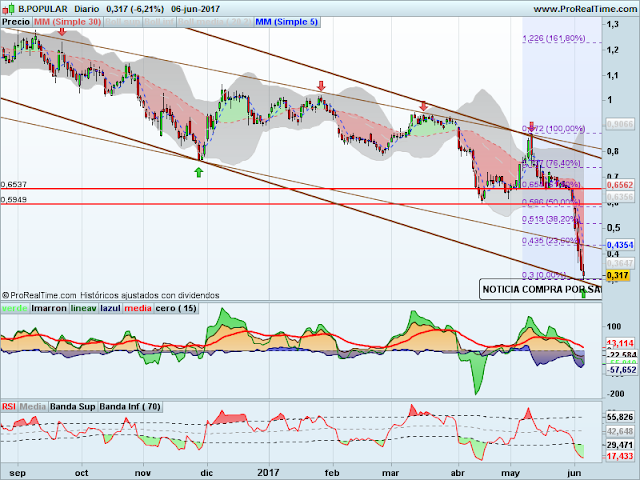This screenshot has width=640, height=480.
Task: Click the candlestick icon beside B.POPULAR
Action: [x=9, y=9]
